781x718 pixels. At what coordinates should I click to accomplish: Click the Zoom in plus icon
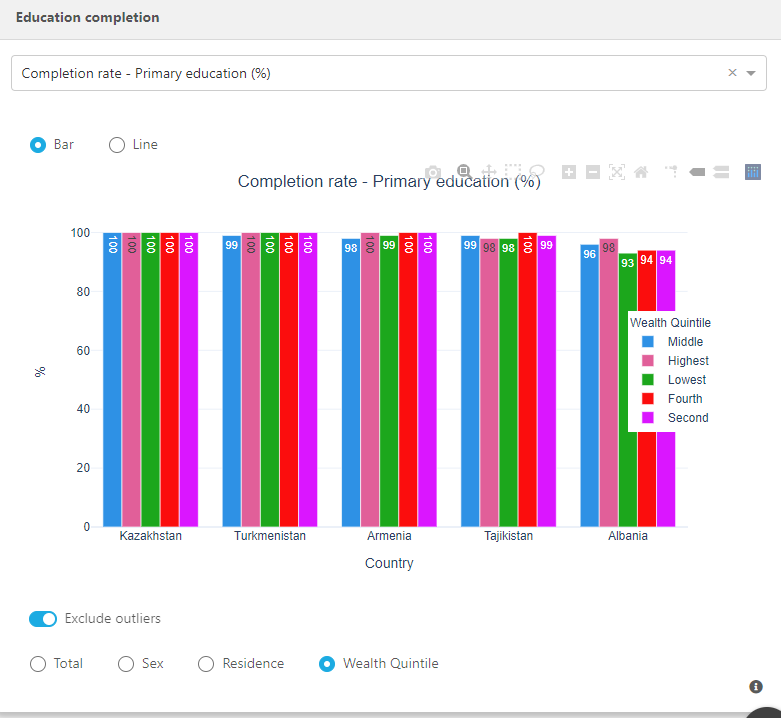pos(569,172)
